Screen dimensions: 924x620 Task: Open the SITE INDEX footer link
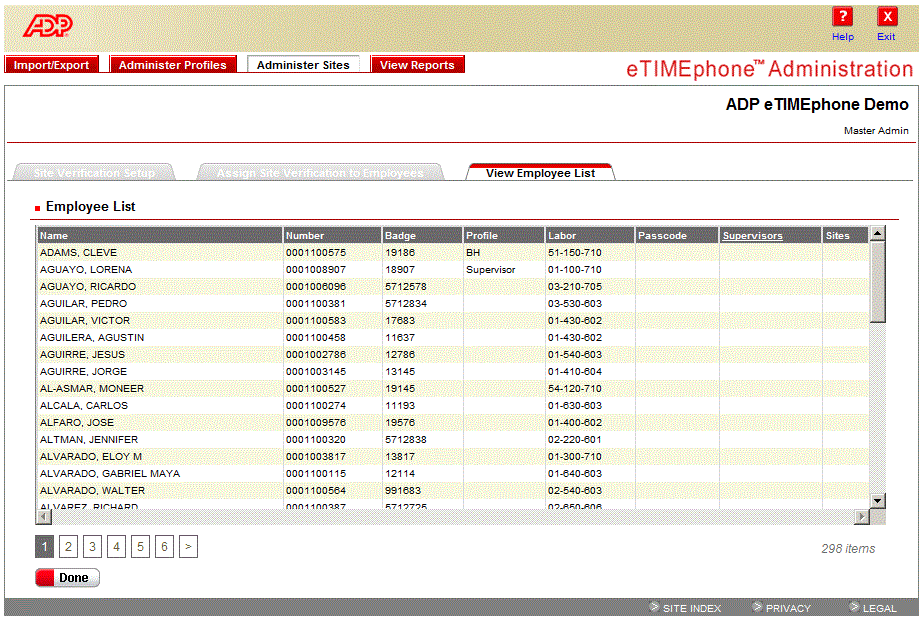click(x=692, y=608)
